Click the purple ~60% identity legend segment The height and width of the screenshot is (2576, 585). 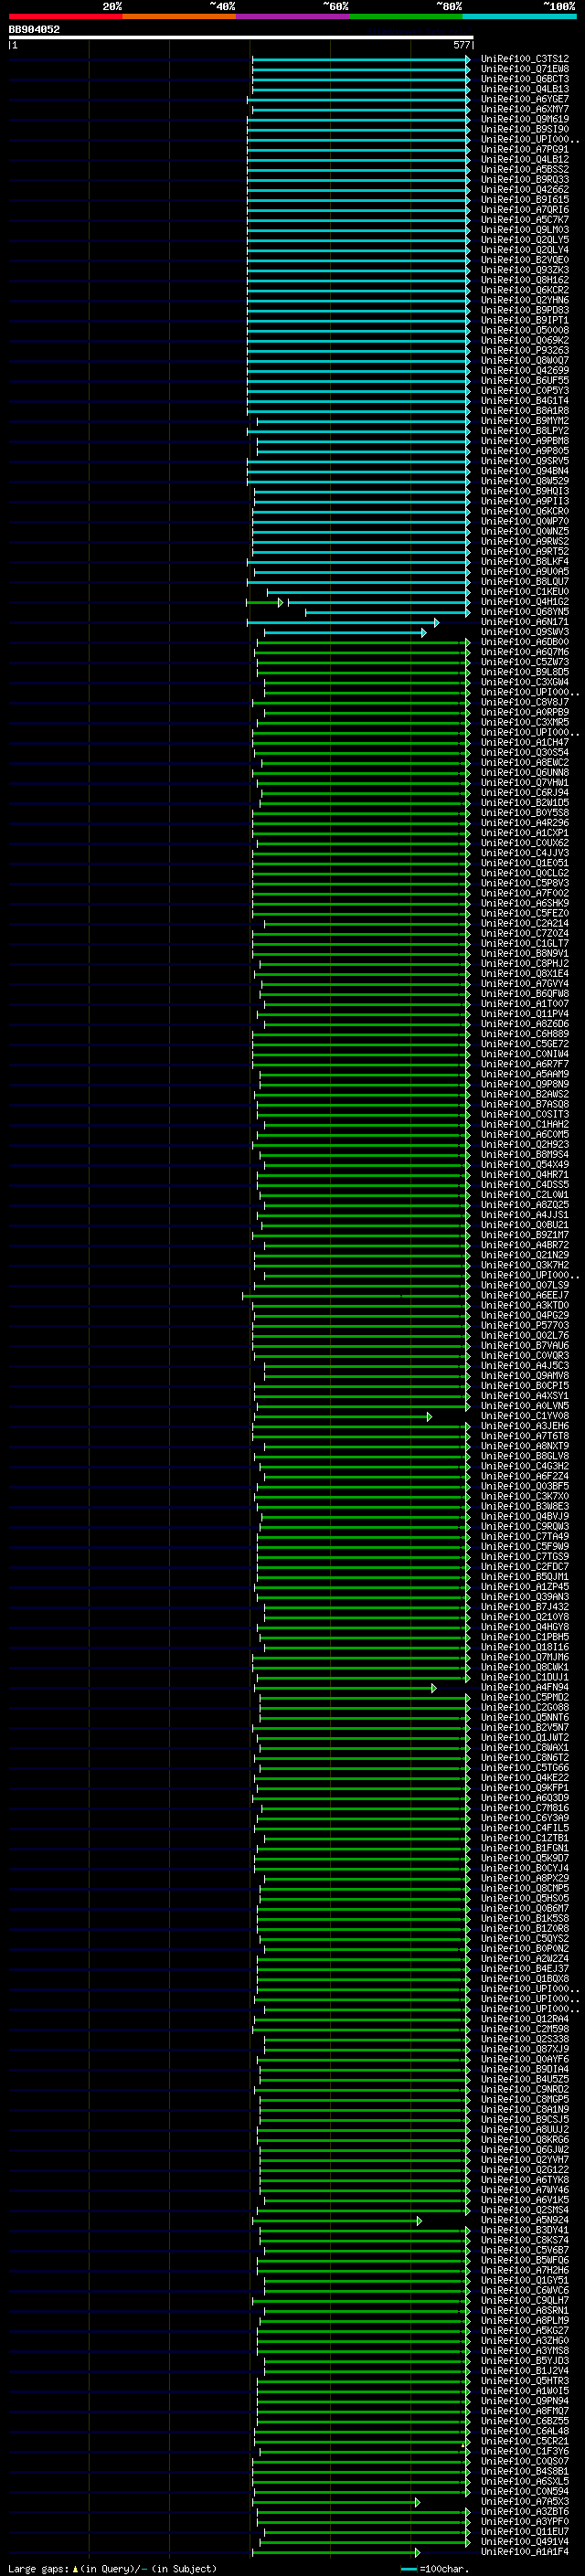(x=293, y=16)
